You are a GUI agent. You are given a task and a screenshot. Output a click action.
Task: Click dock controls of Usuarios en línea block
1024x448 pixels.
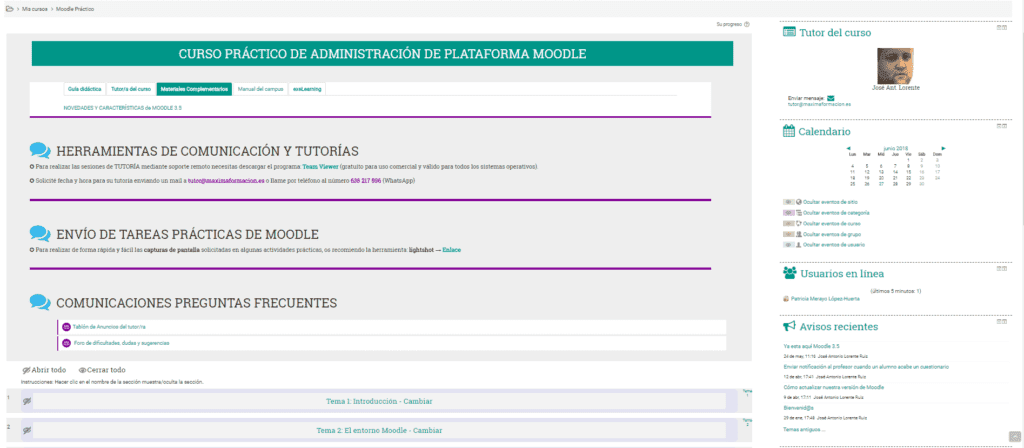coord(1002,268)
